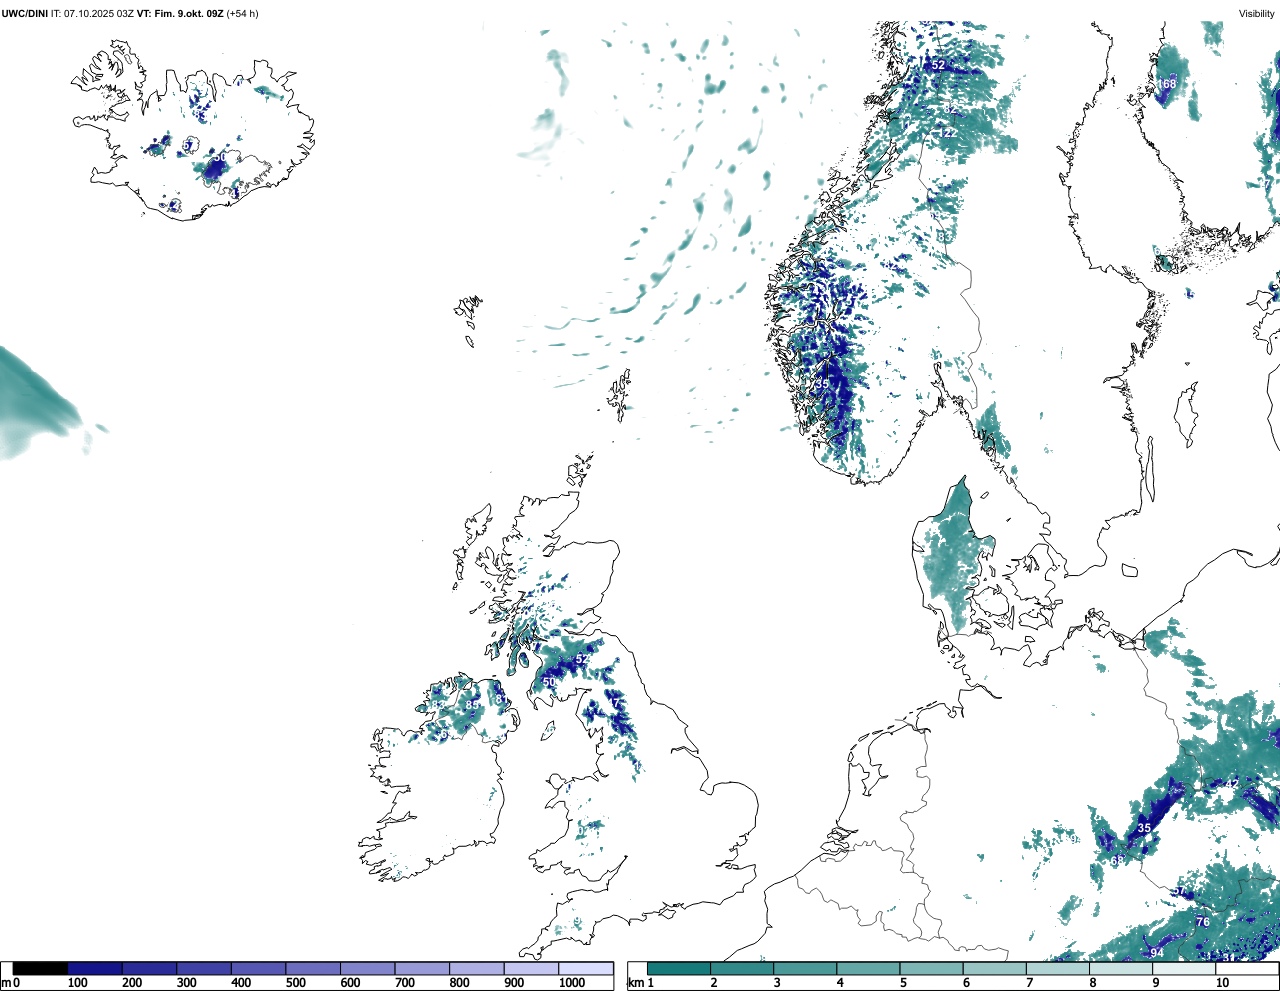
Task: Click the 'UWC/DINI' model label
Action: [25, 14]
